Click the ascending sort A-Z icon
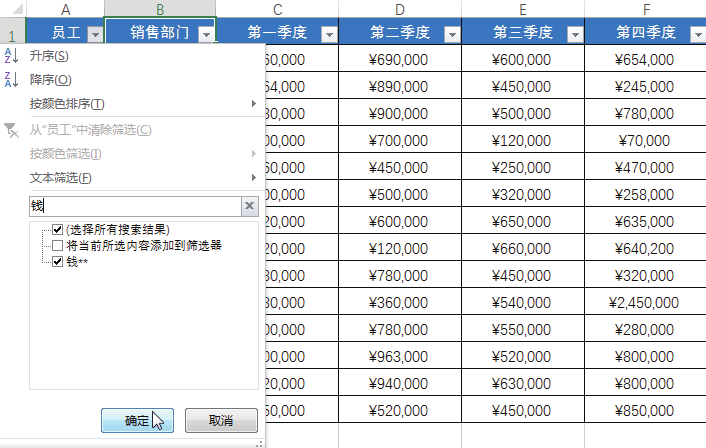 pos(11,56)
